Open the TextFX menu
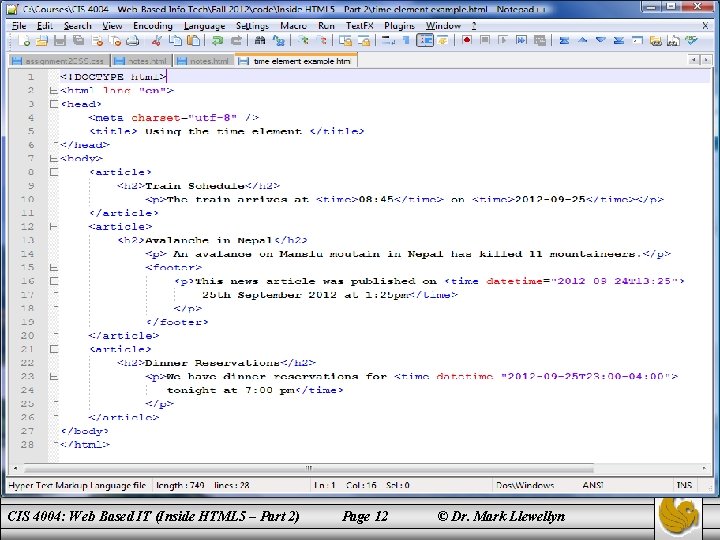This screenshot has height=540, width=720. (359, 26)
